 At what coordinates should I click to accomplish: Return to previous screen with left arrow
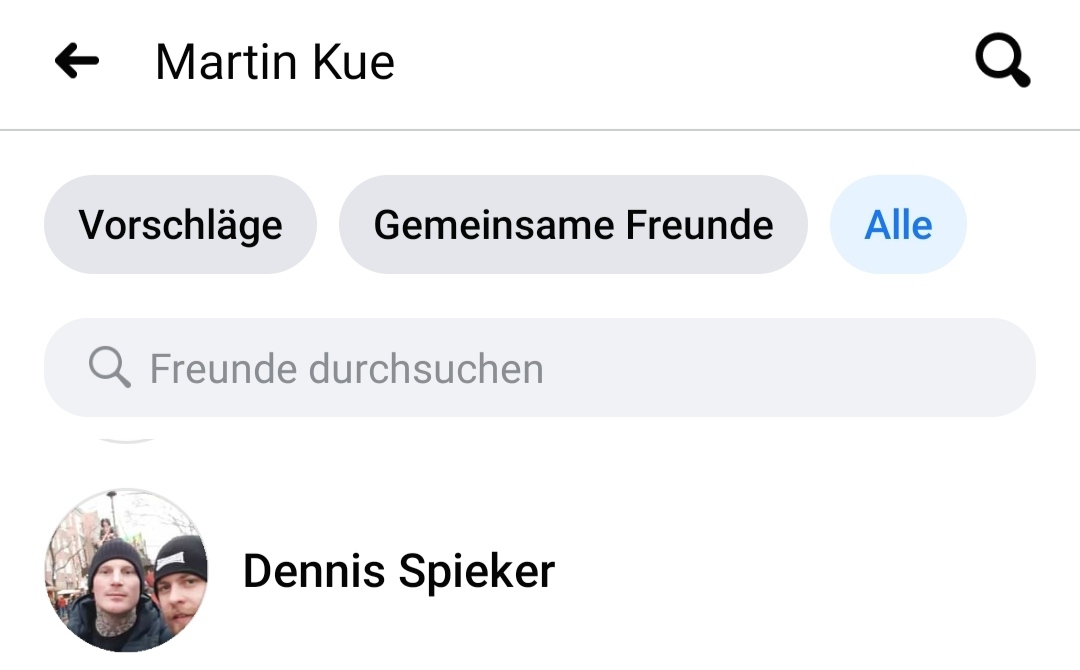click(x=77, y=62)
